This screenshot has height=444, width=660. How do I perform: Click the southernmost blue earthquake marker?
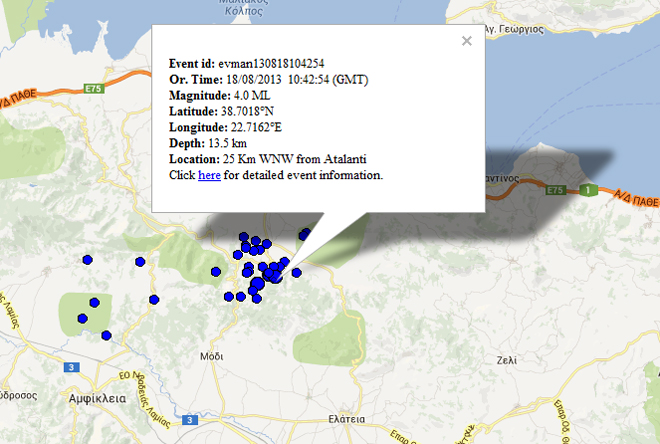[x=106, y=335]
